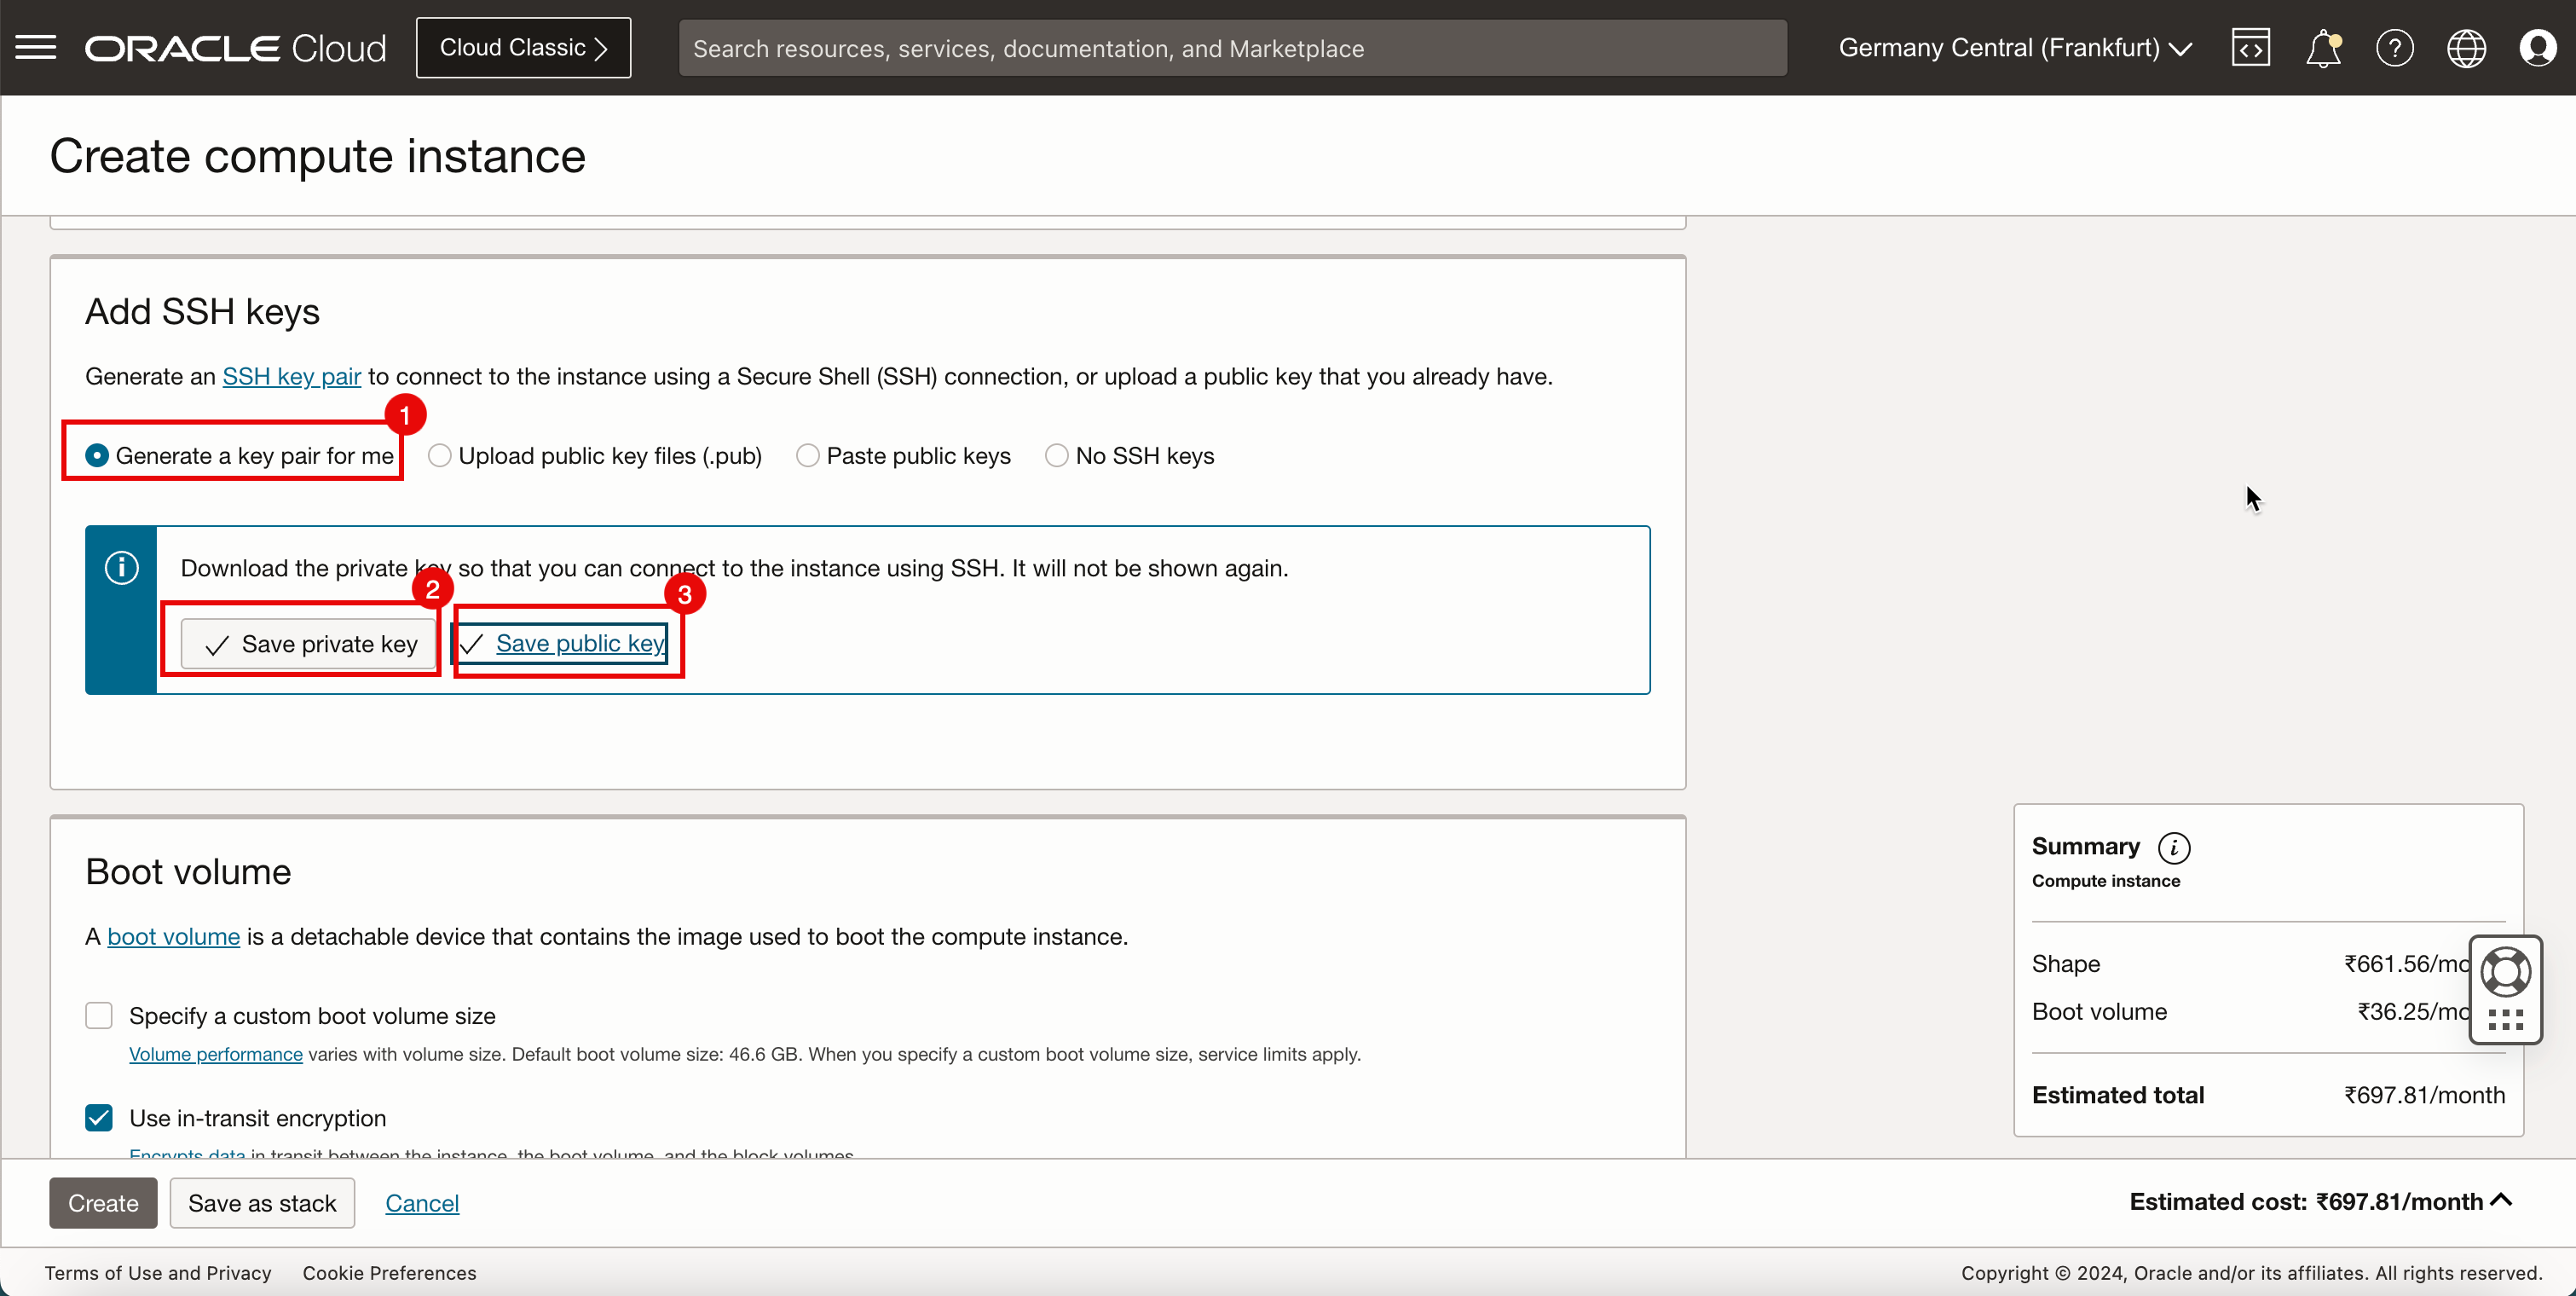Click the Cloud Shell terminal icon
This screenshot has height=1296, width=2576.
(x=2250, y=48)
